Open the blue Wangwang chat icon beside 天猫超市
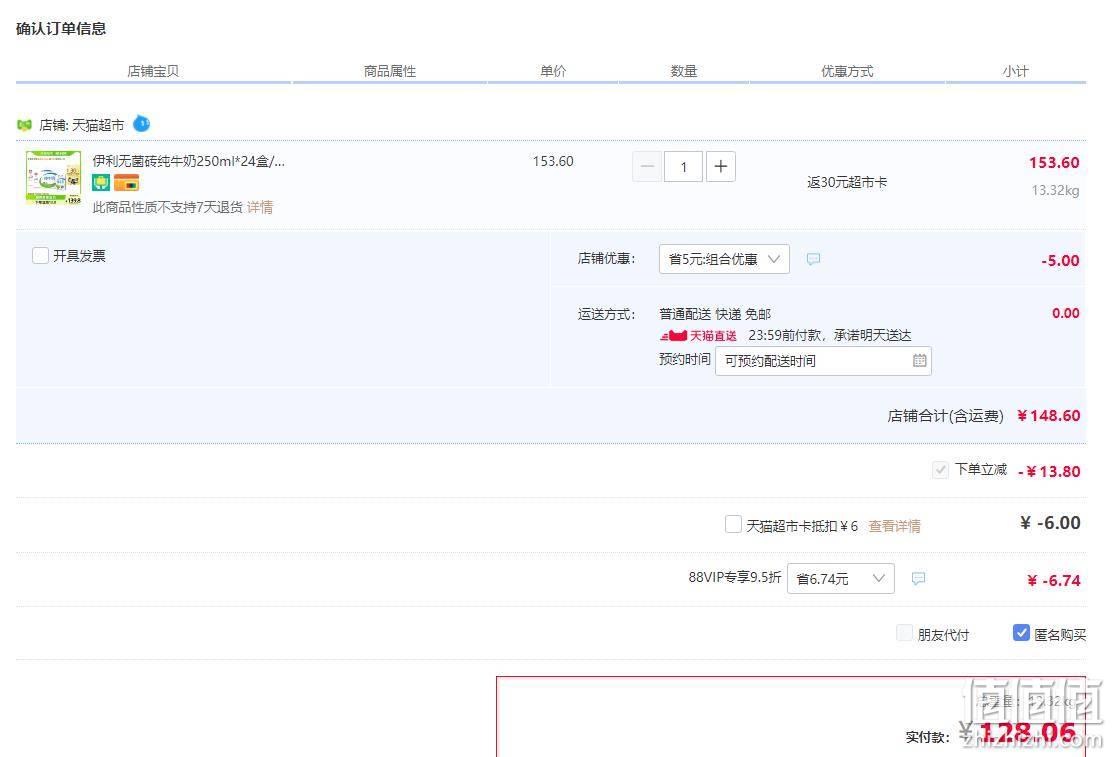 (142, 123)
